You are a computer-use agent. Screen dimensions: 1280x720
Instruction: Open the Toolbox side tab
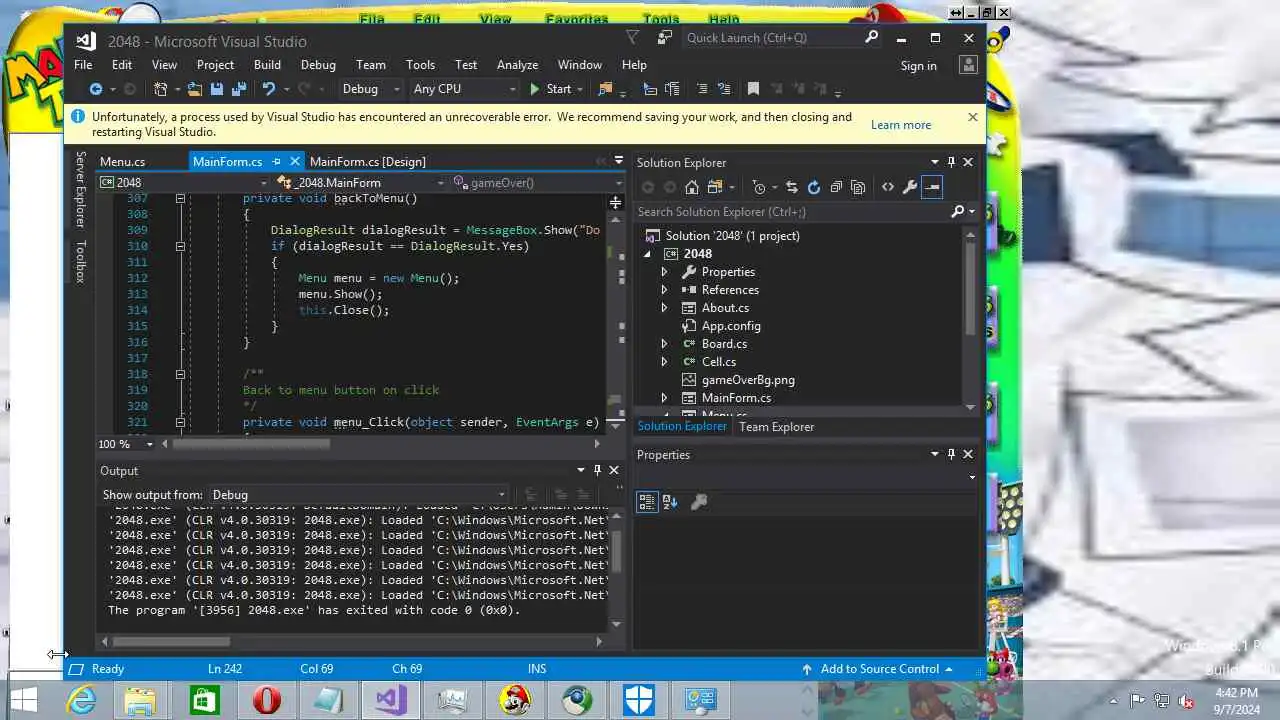81,262
